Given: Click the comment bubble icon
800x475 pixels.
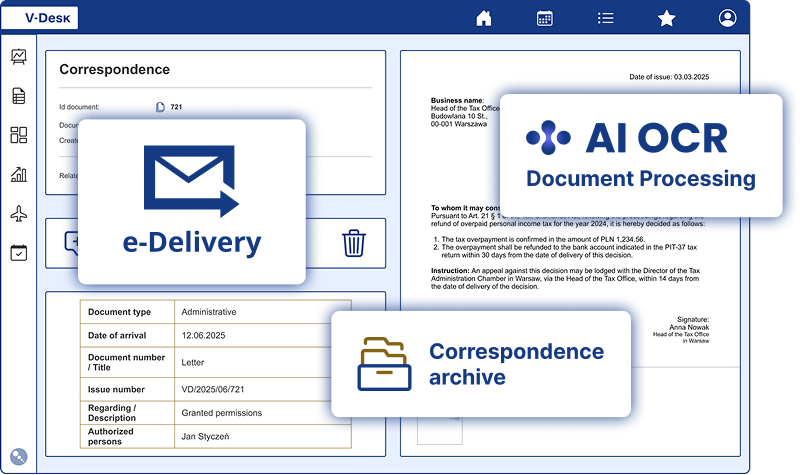Looking at the screenshot, I should [71, 243].
